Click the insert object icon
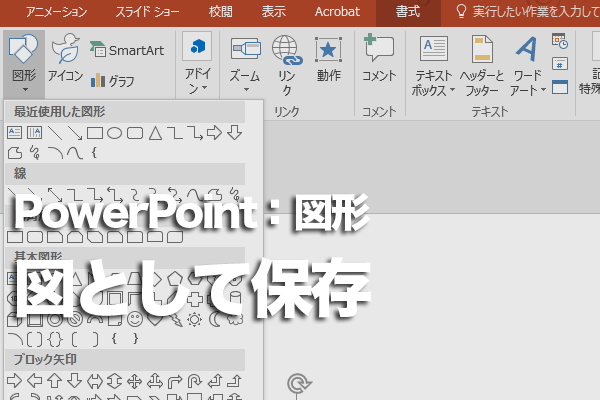600x400 pixels. click(560, 87)
